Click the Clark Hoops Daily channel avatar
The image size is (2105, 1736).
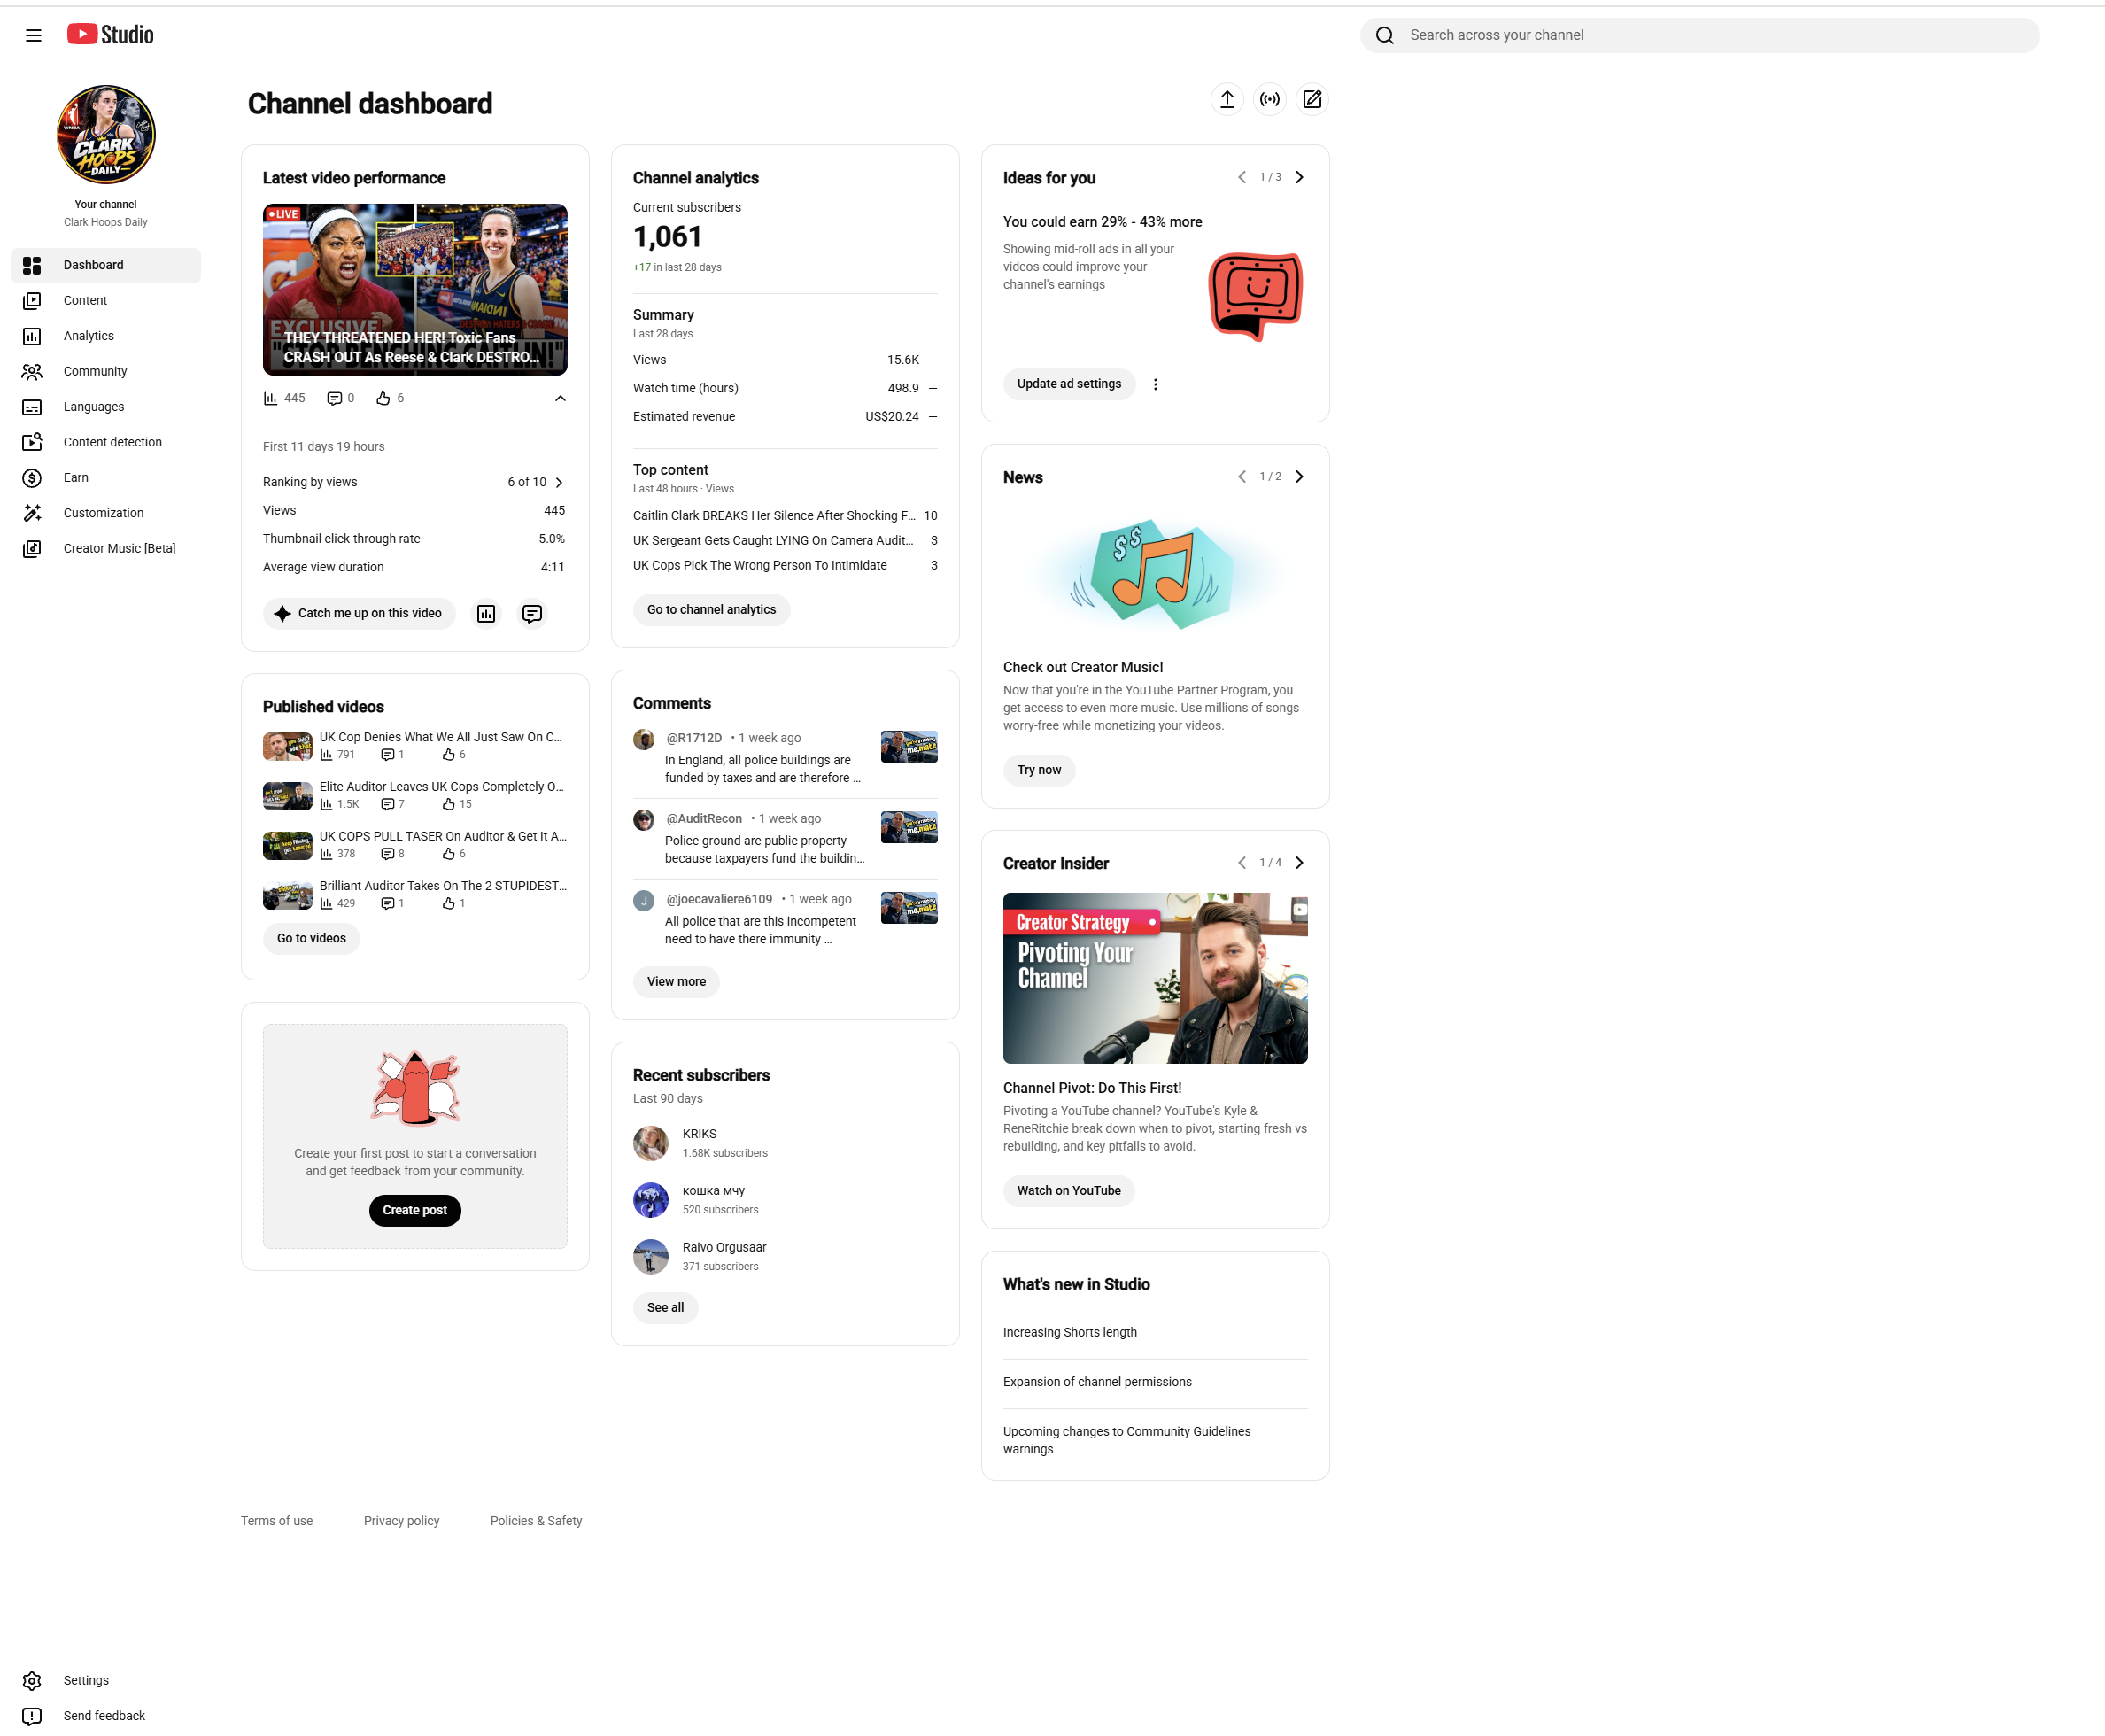pos(106,135)
